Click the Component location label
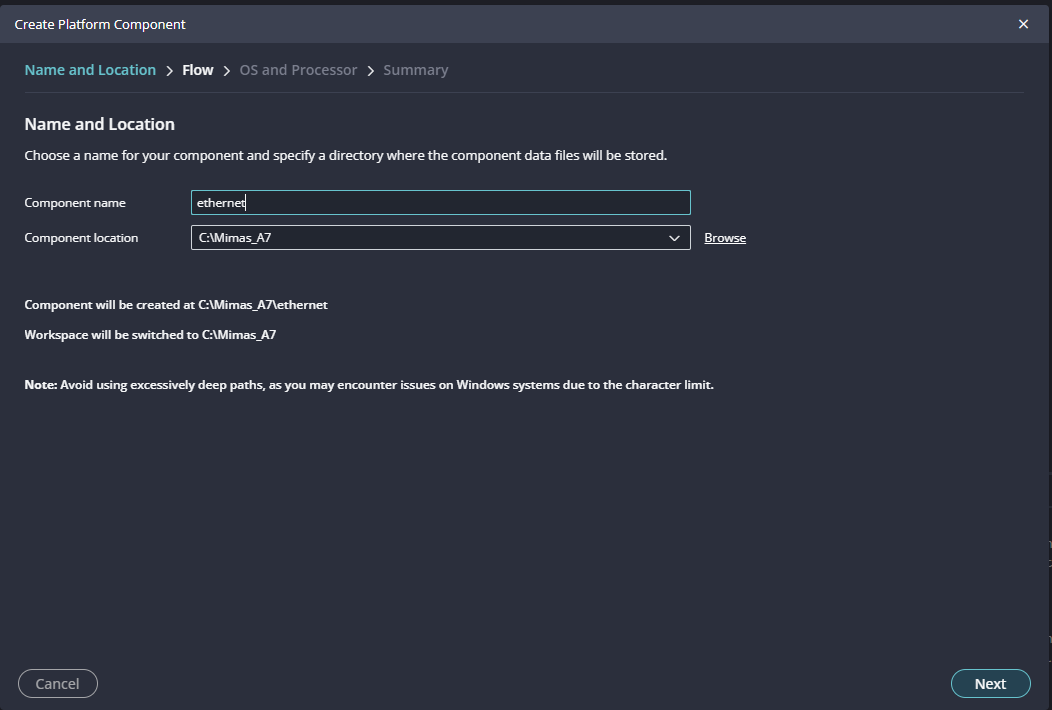Screen dimensions: 1052x710 coord(81,238)
